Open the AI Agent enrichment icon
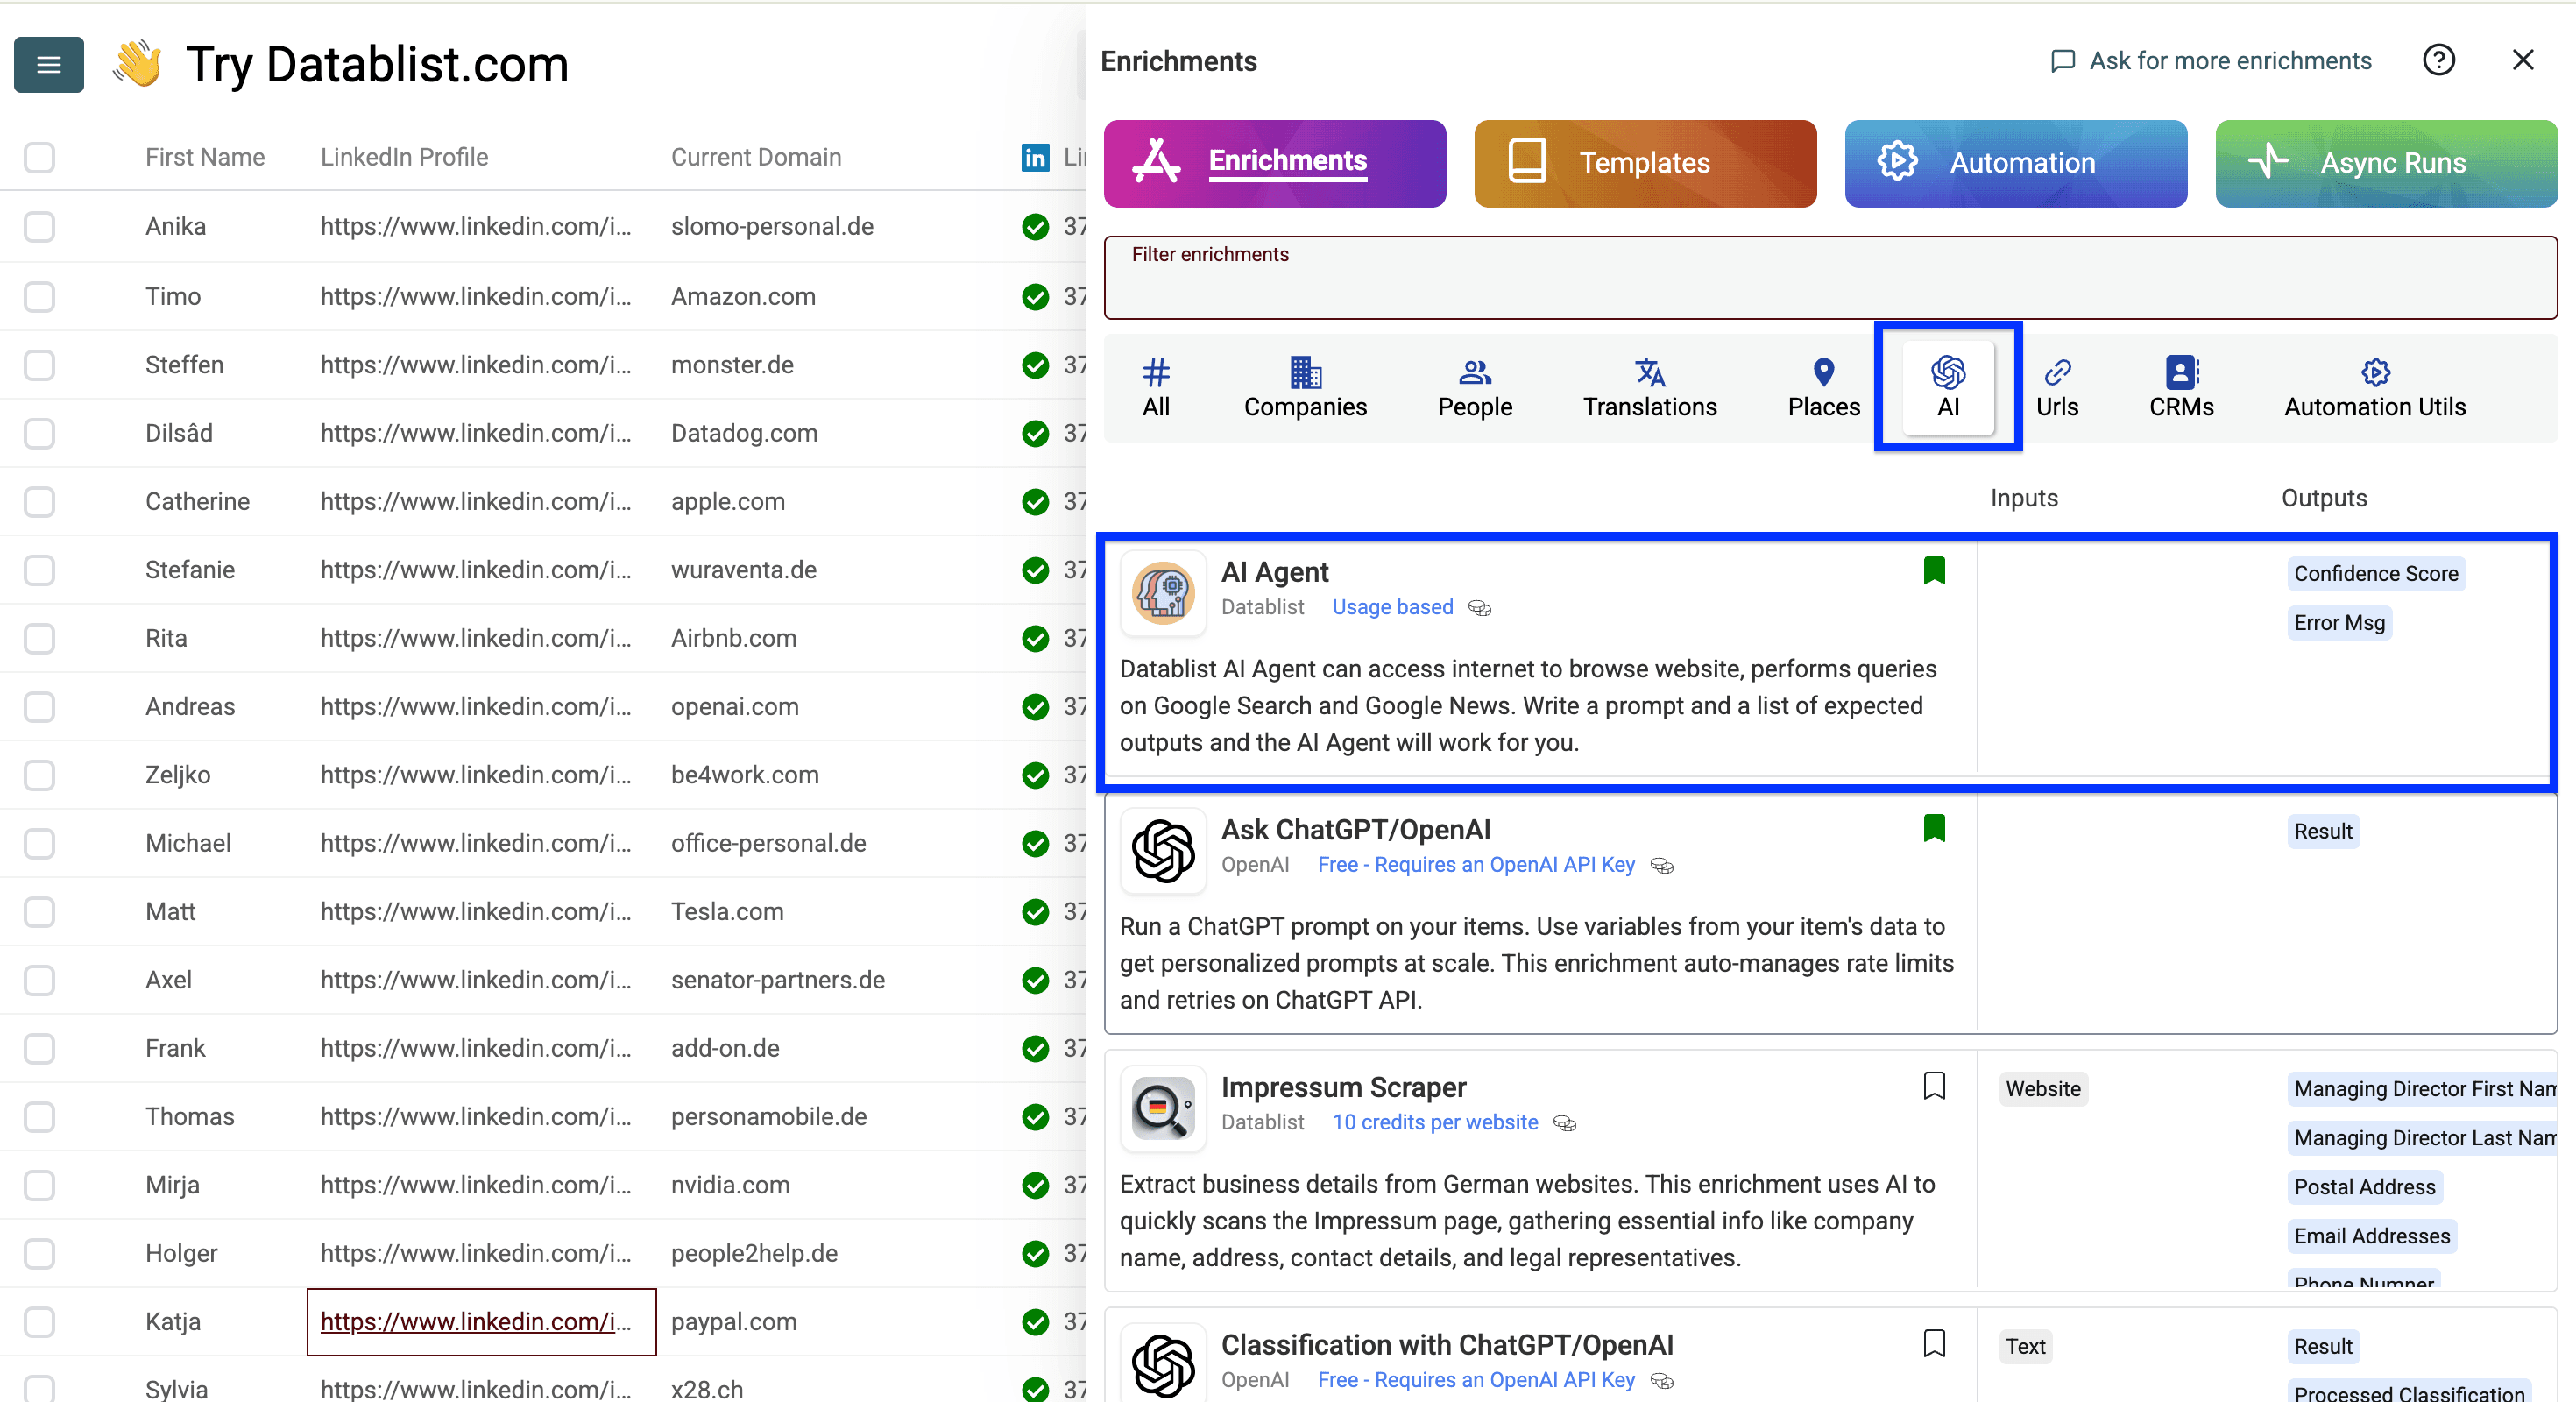 pyautogui.click(x=1163, y=592)
